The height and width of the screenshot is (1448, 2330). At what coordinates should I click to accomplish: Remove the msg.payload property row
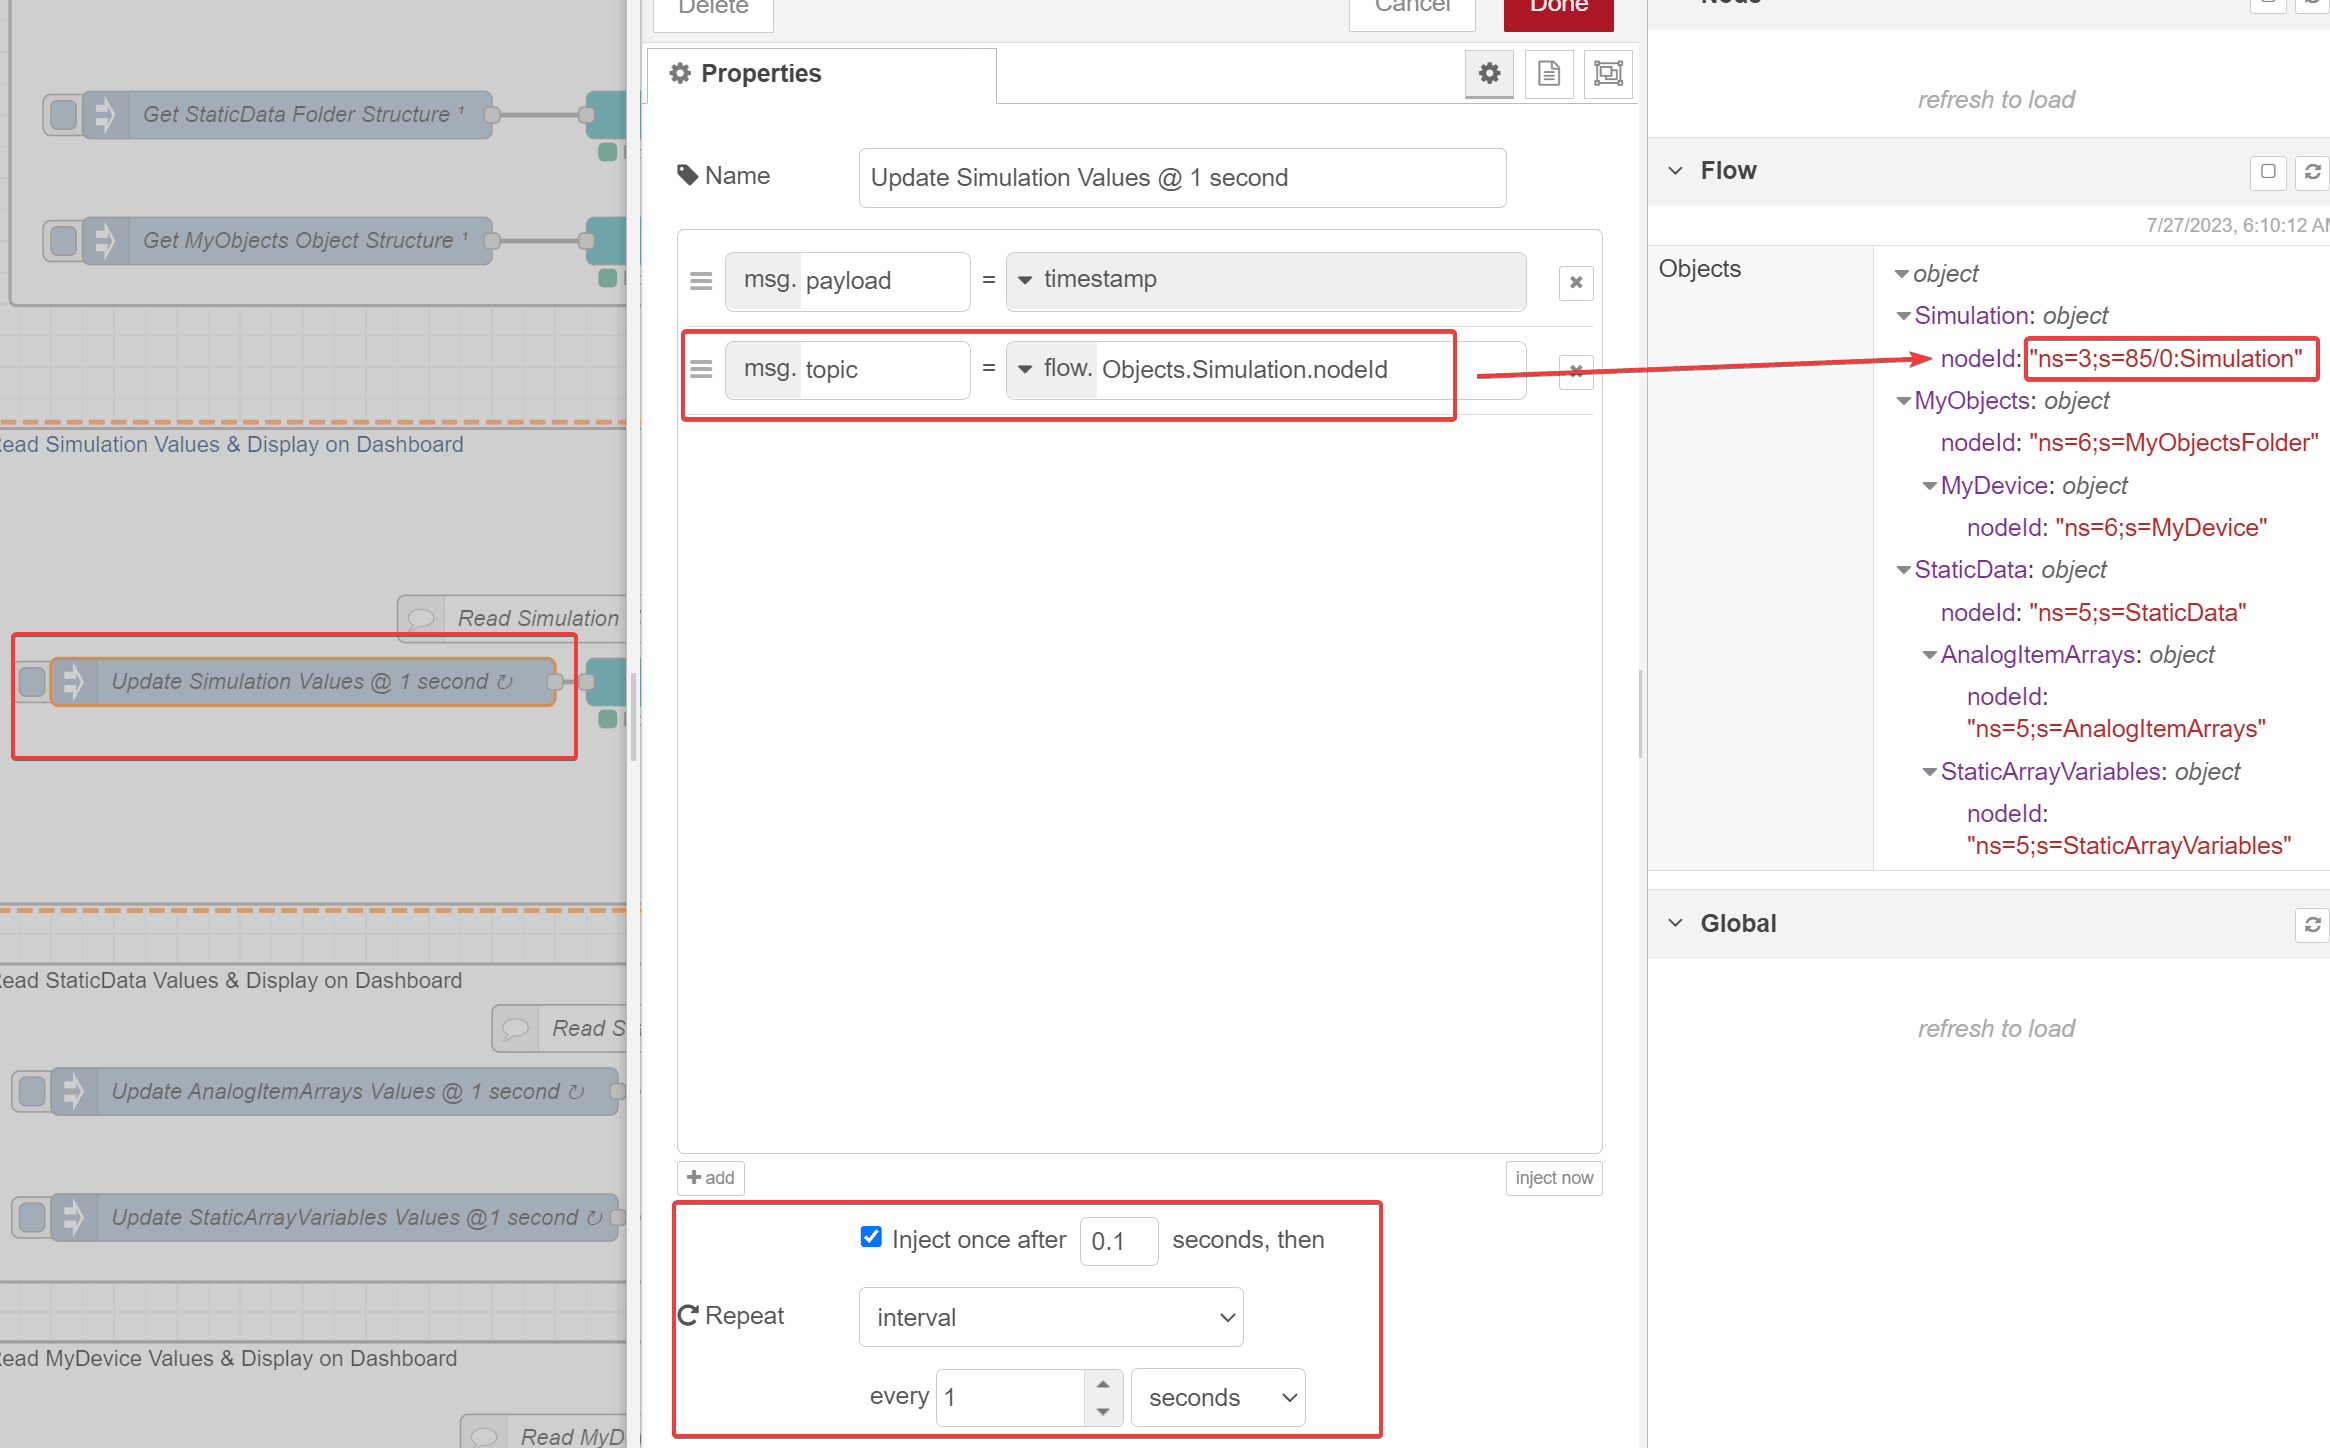1576,283
